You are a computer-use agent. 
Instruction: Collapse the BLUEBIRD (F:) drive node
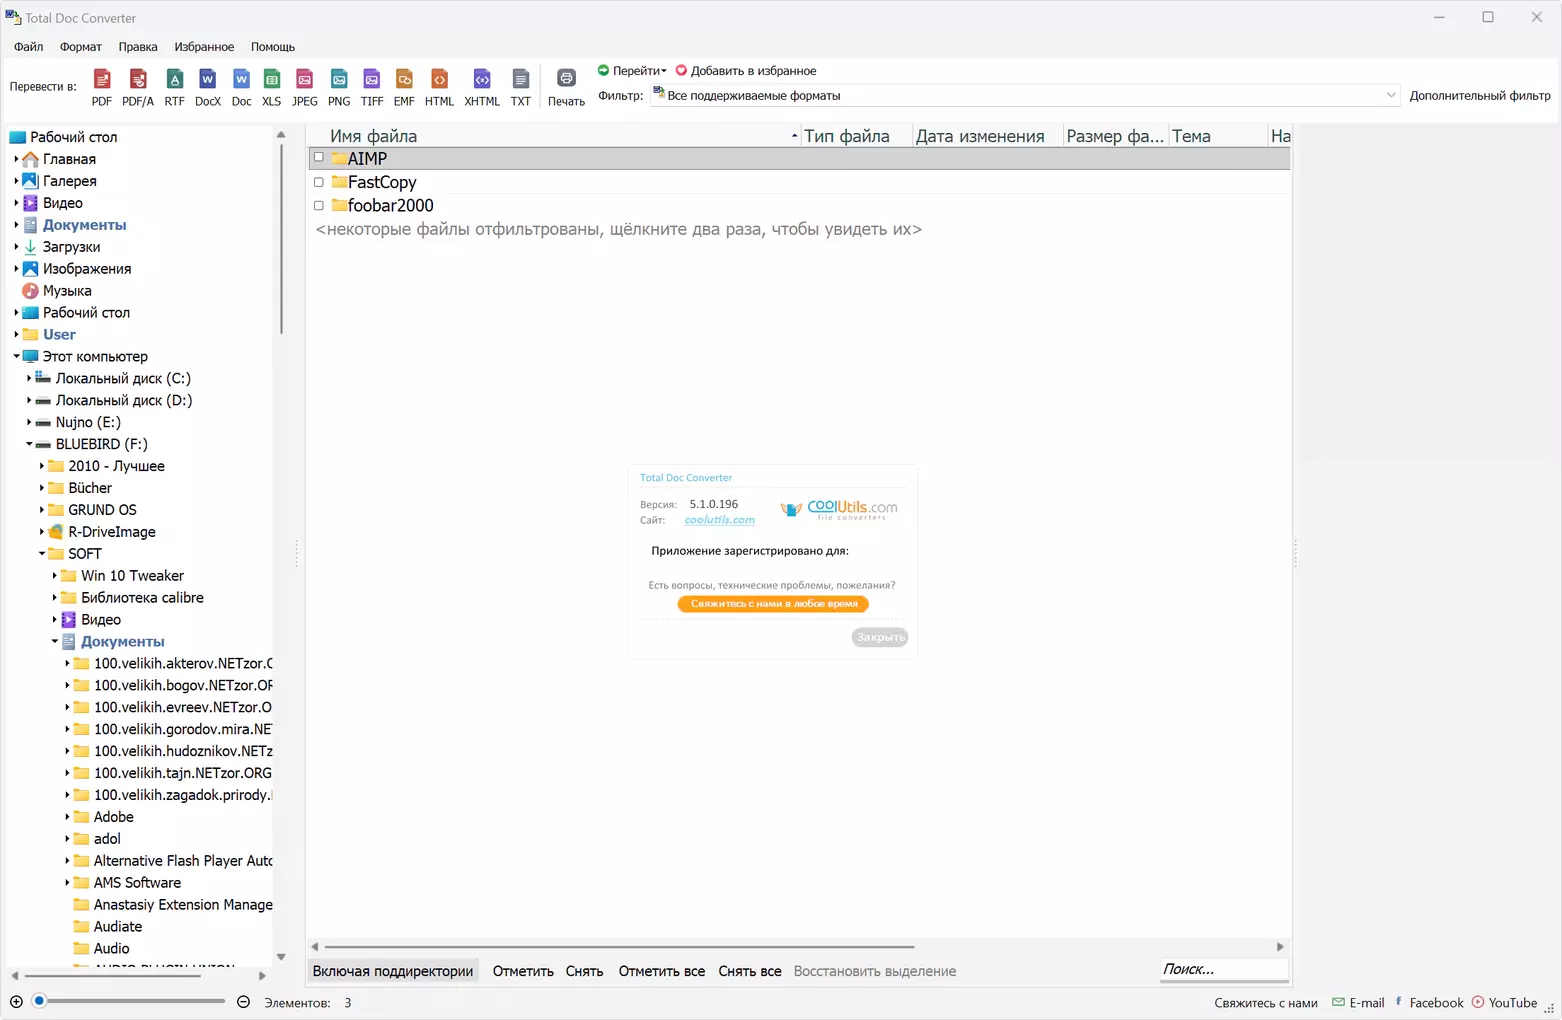point(29,444)
